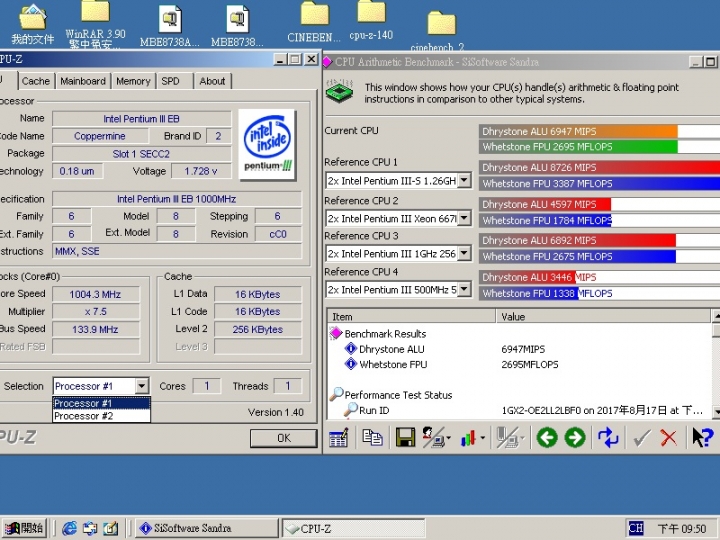Click the Sandra copy results icon
This screenshot has height=540, width=720.
pyautogui.click(x=372, y=437)
